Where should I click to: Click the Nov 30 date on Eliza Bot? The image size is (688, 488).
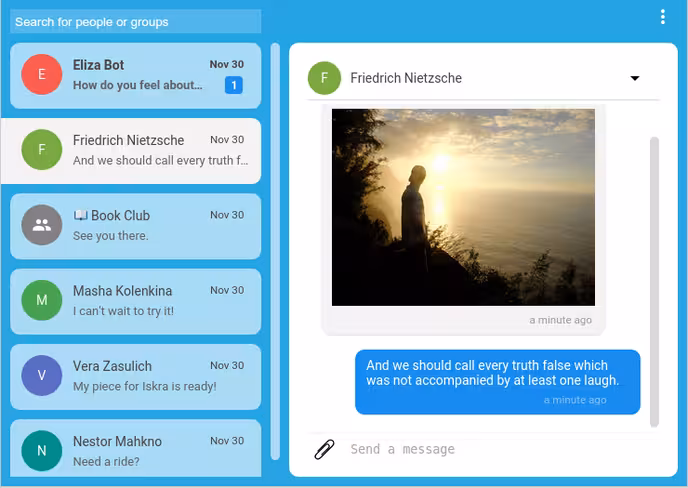coord(226,64)
